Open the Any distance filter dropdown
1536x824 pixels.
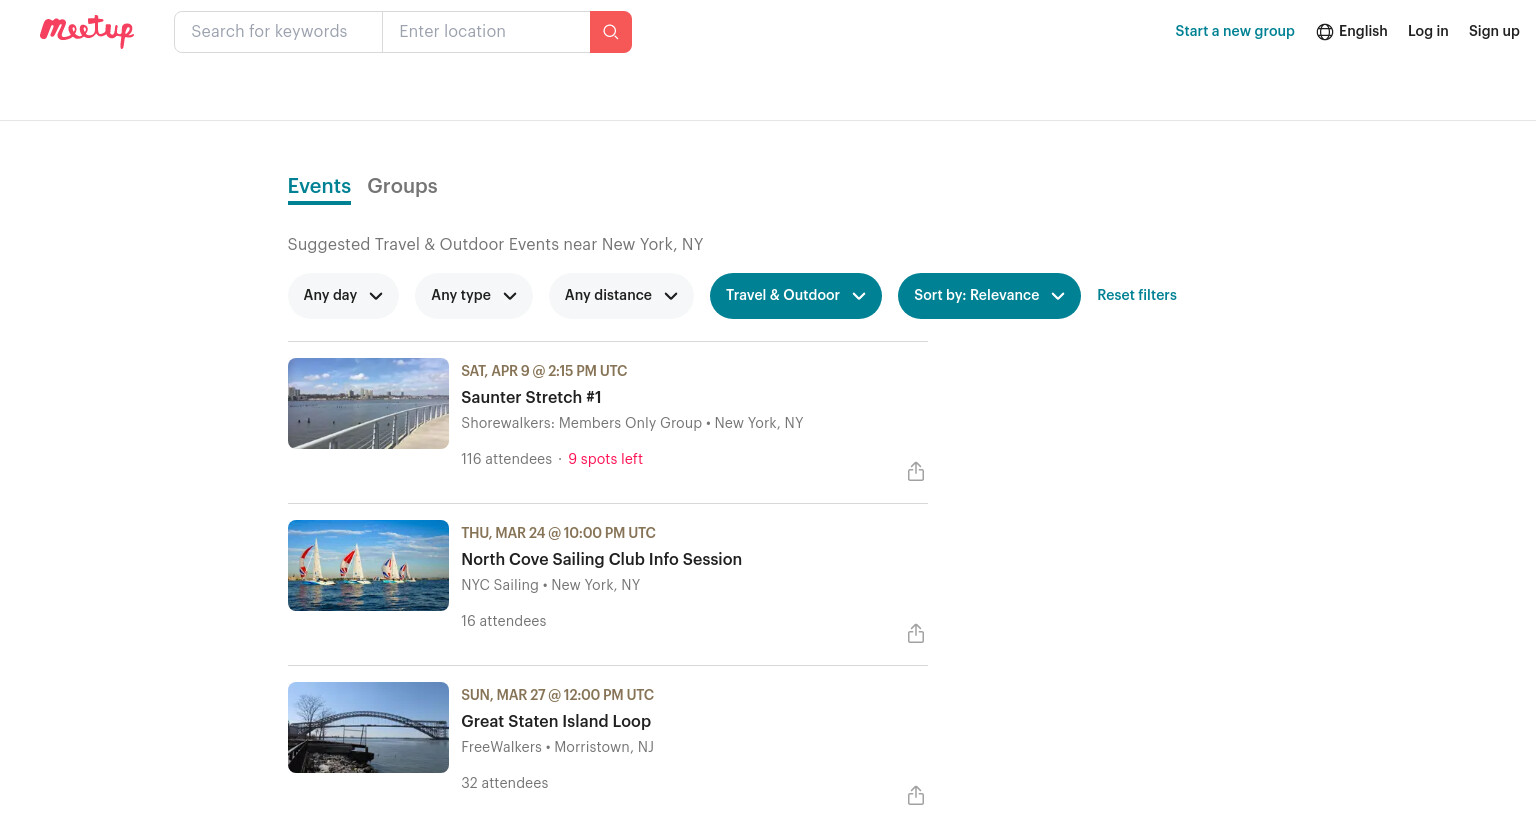(x=621, y=296)
